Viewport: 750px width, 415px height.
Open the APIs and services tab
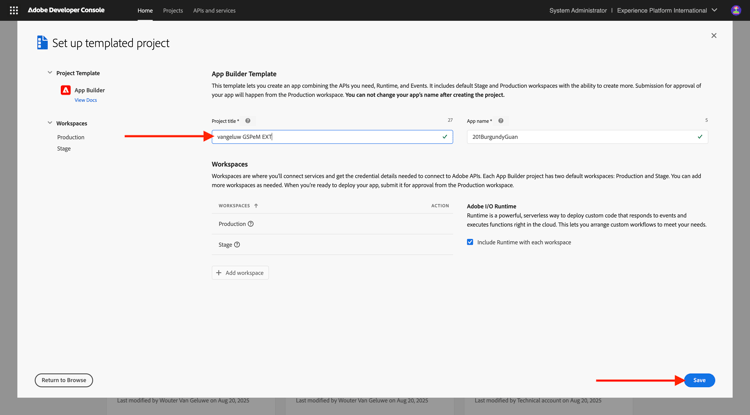tap(214, 11)
